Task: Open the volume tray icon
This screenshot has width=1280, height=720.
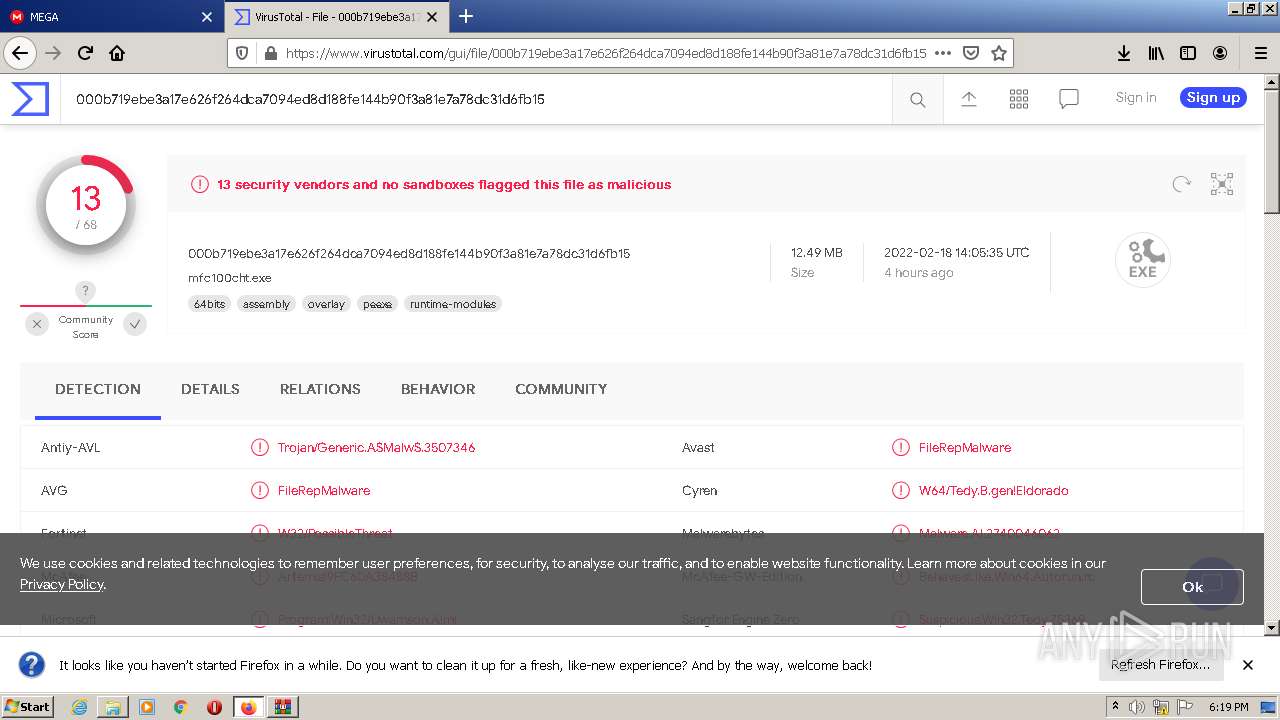Action: pyautogui.click(x=1137, y=707)
